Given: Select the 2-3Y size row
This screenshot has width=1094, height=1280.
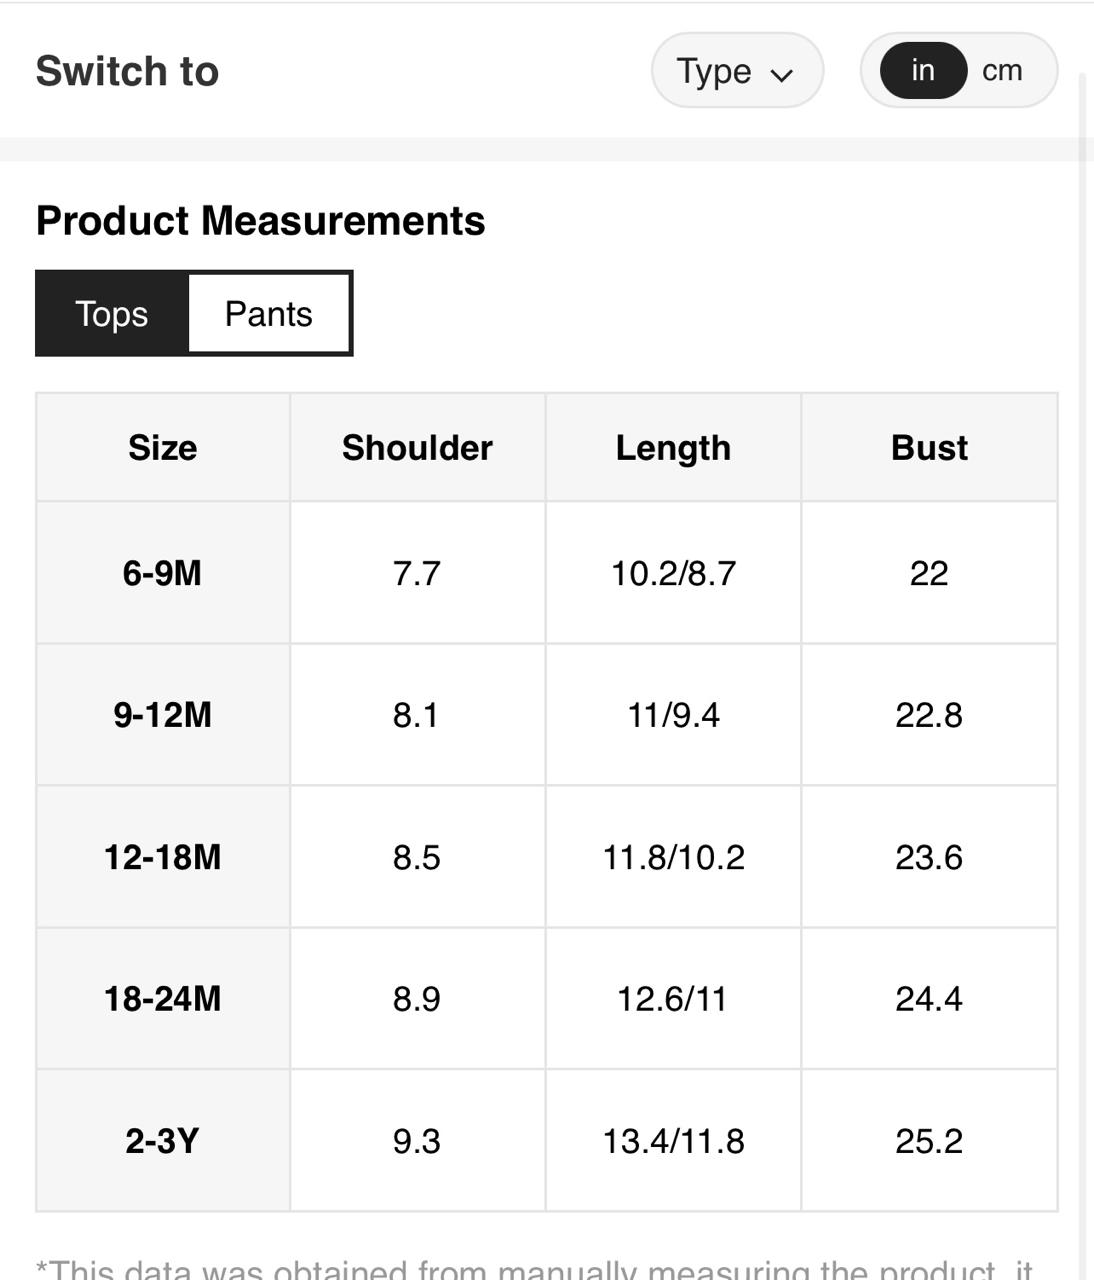Looking at the screenshot, I should (x=163, y=1141).
